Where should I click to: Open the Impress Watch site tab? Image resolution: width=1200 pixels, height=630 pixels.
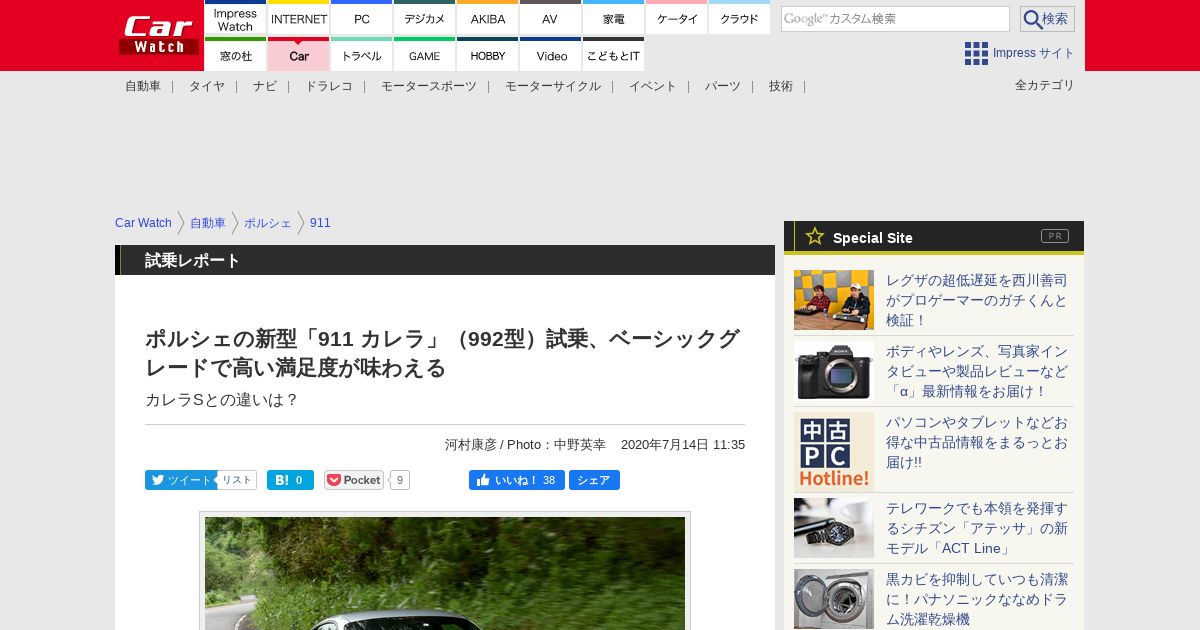pyautogui.click(x=236, y=18)
